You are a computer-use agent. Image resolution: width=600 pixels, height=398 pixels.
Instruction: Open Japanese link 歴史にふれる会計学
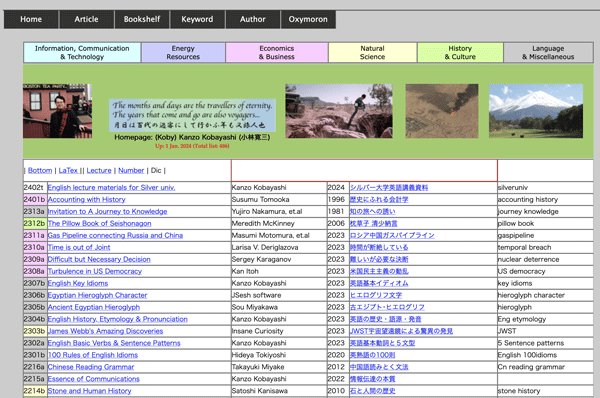[379, 199]
